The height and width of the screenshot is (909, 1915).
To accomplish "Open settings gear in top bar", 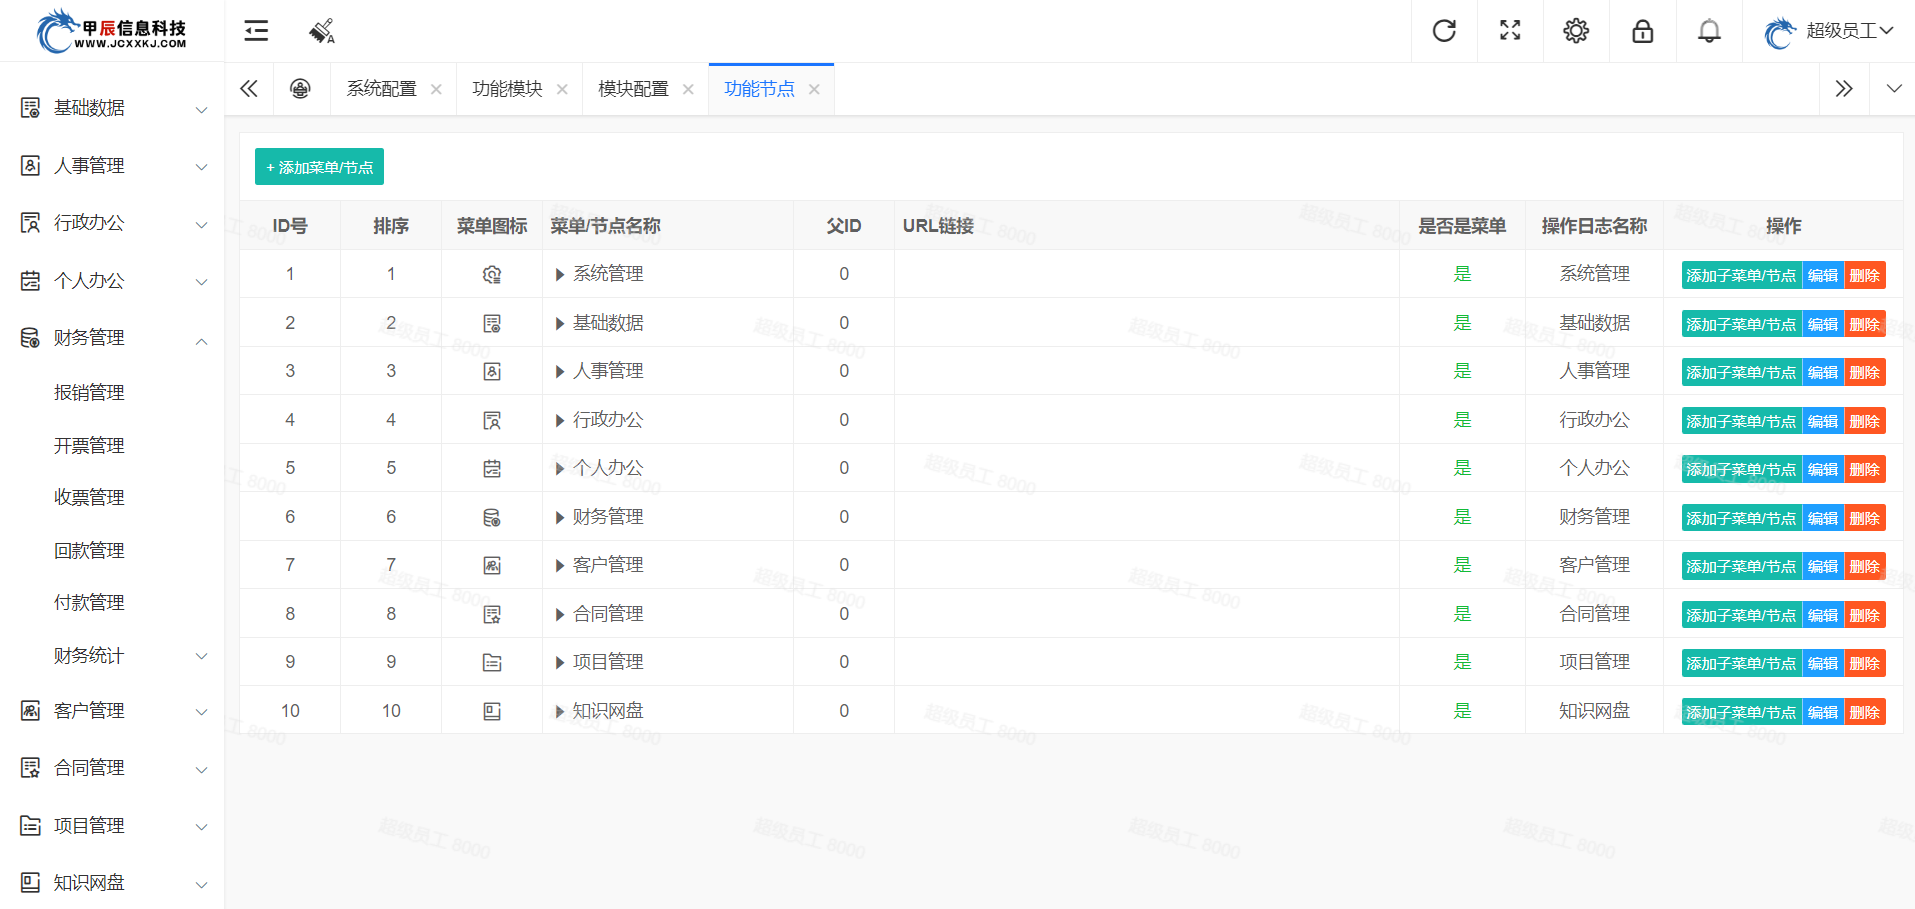I will (1576, 31).
